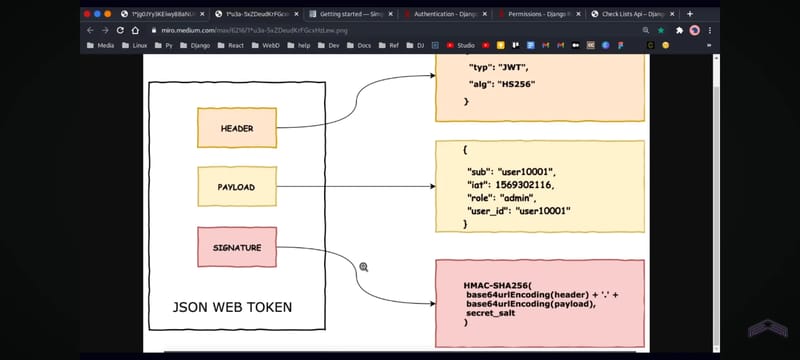Open the blue circular bookmark icon
The image size is (800, 360).
coord(606,45)
